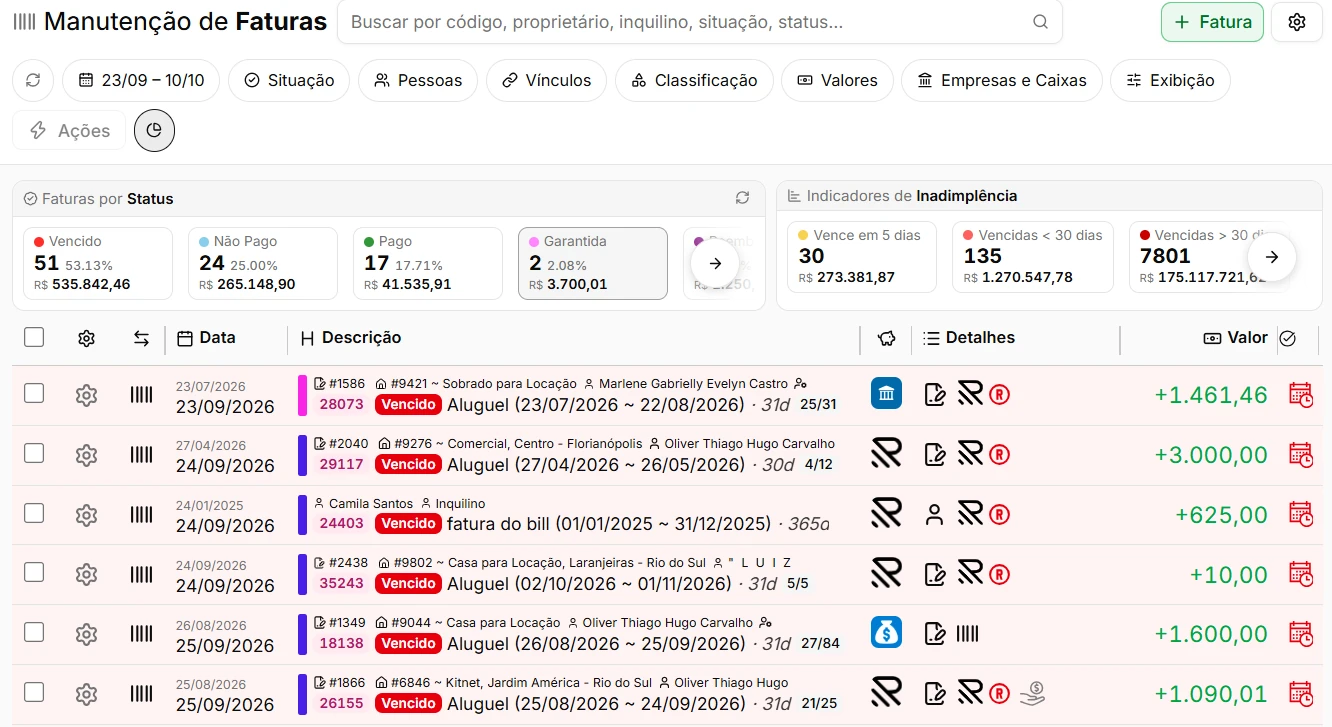
Task: Open the Empresas e Caixas filter
Action: [1001, 80]
